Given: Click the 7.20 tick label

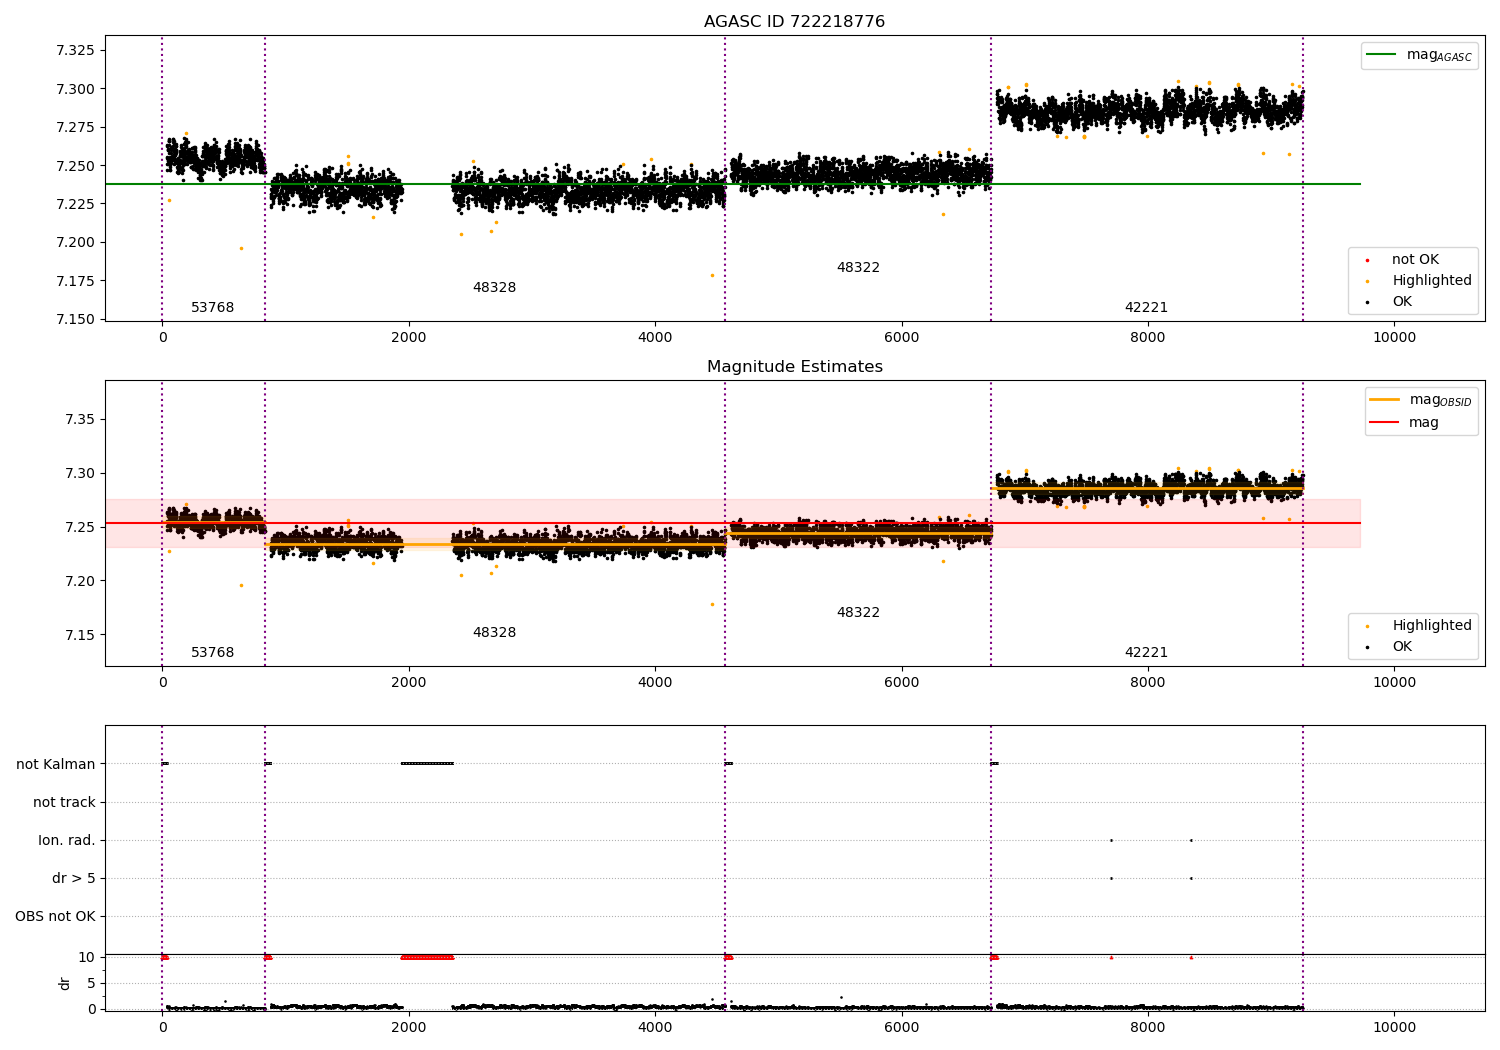Looking at the screenshot, I should (80, 582).
